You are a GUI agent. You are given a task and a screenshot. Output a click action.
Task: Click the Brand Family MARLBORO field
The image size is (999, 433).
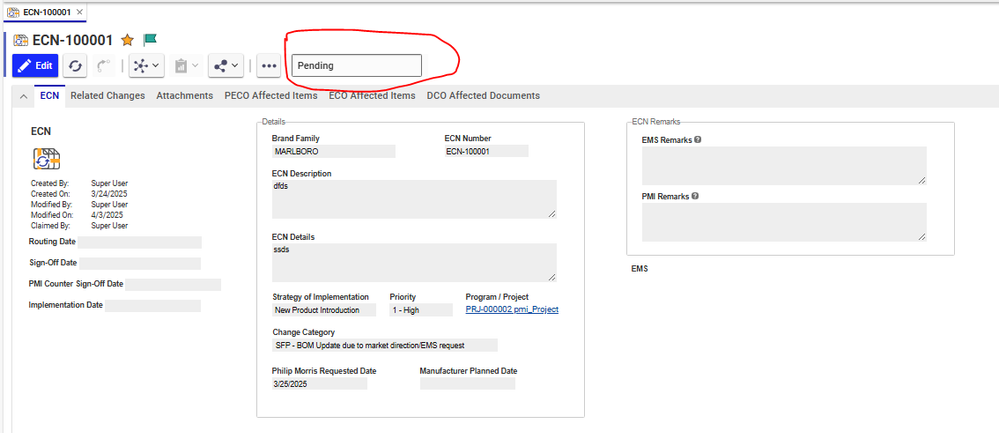pyautogui.click(x=334, y=152)
